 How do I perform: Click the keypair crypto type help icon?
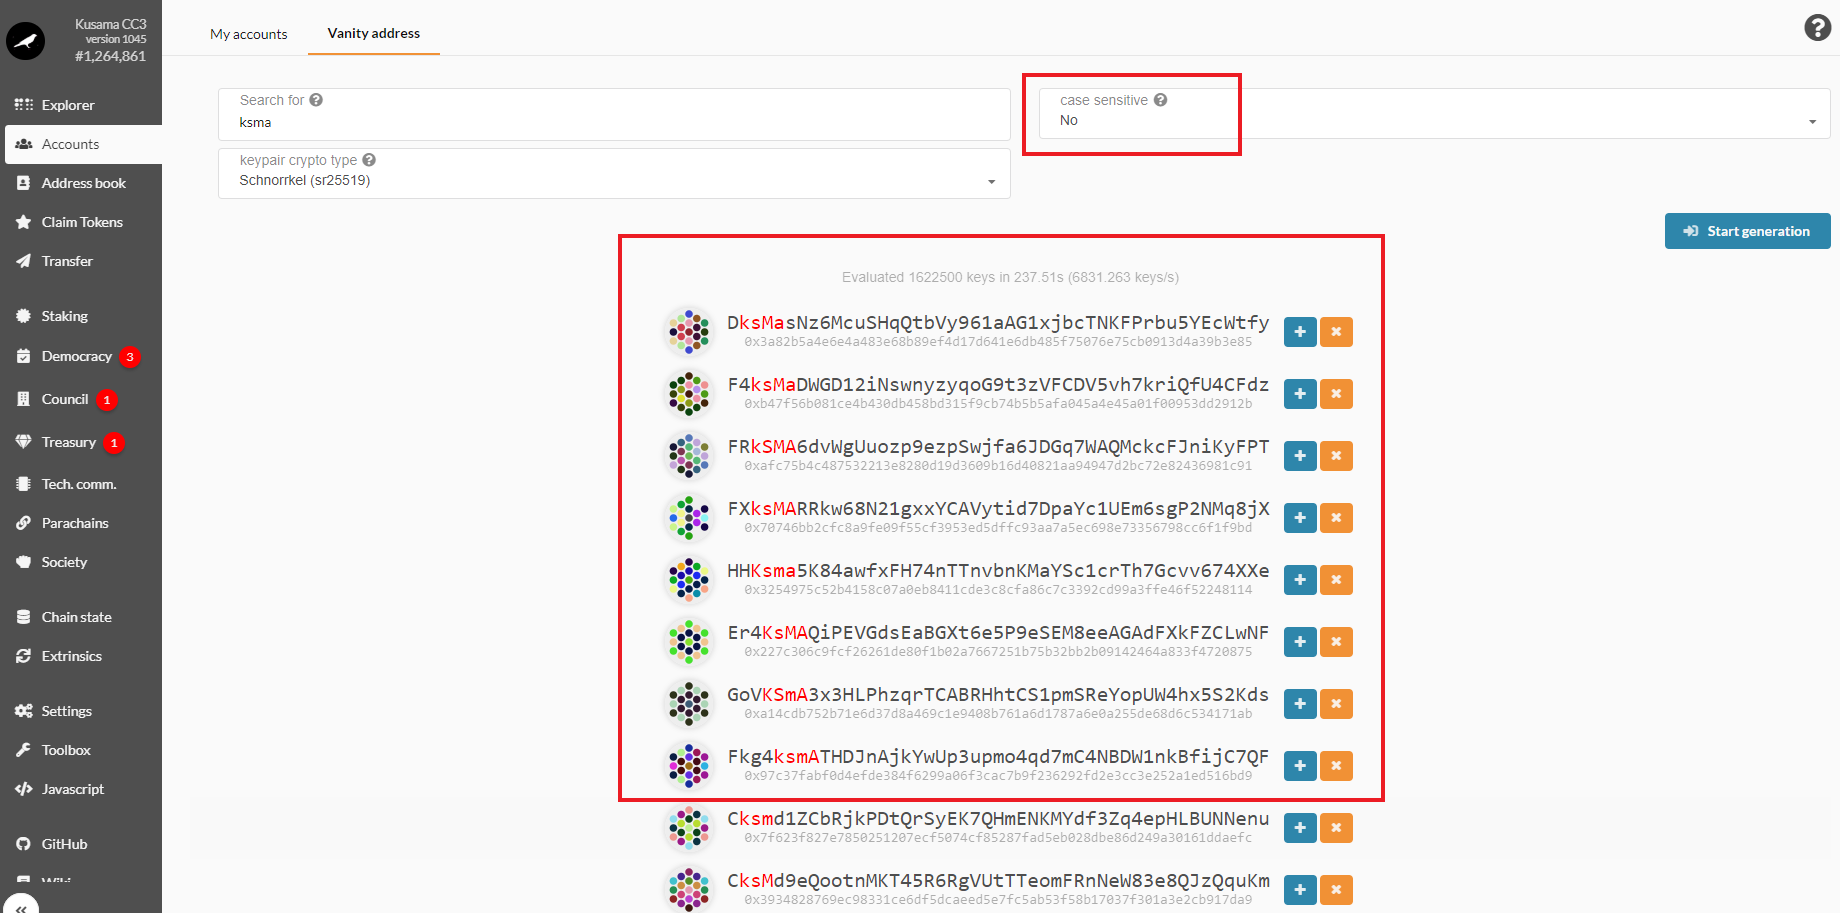(369, 160)
